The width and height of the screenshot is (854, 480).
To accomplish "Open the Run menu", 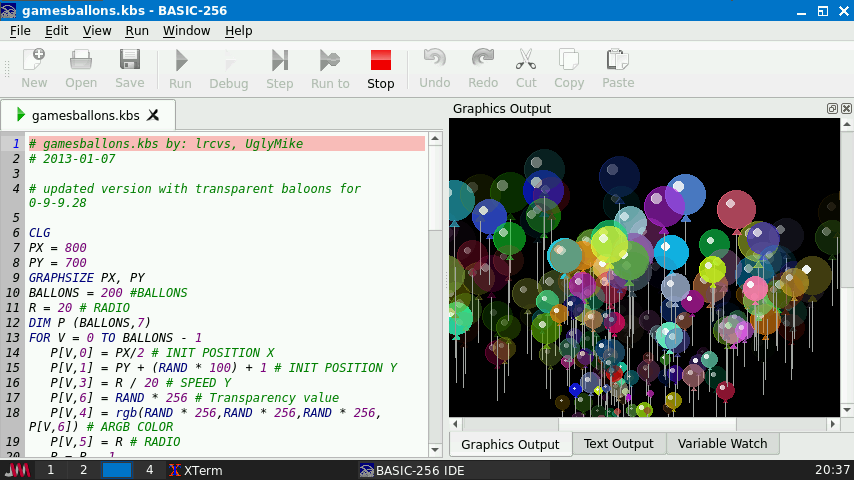I will coord(137,30).
